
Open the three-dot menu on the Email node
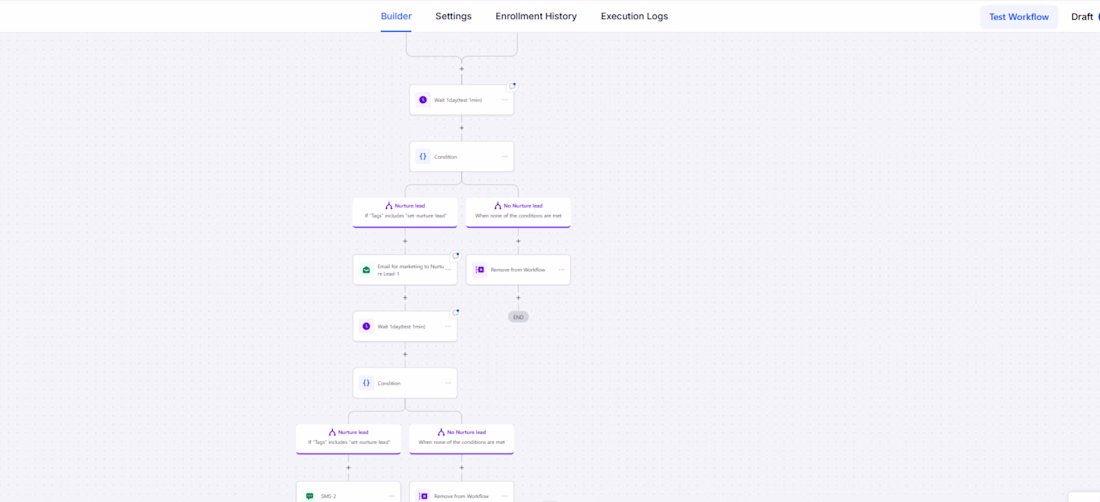click(448, 270)
